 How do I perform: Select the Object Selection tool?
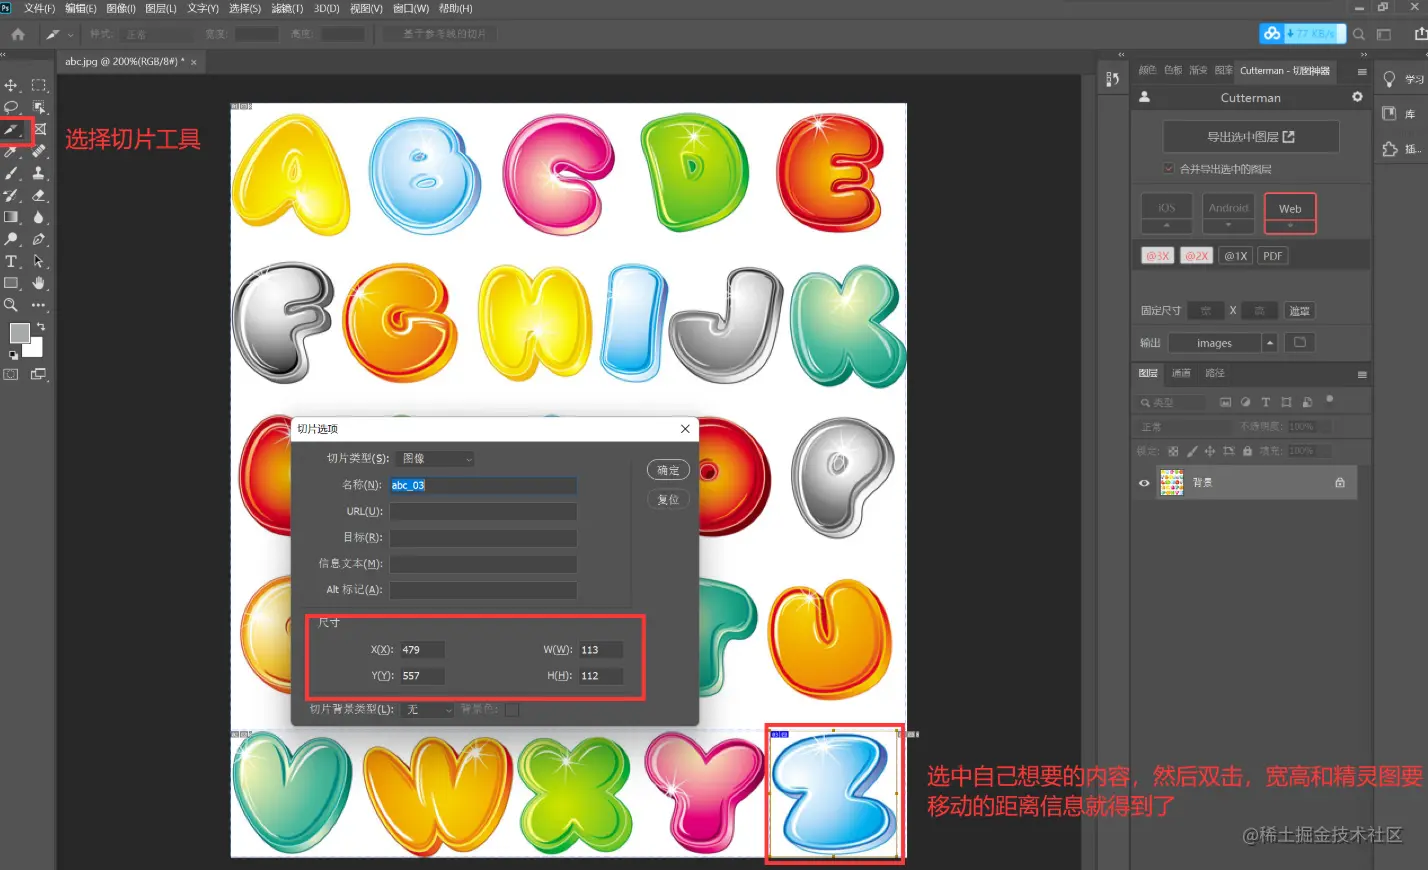tap(38, 107)
